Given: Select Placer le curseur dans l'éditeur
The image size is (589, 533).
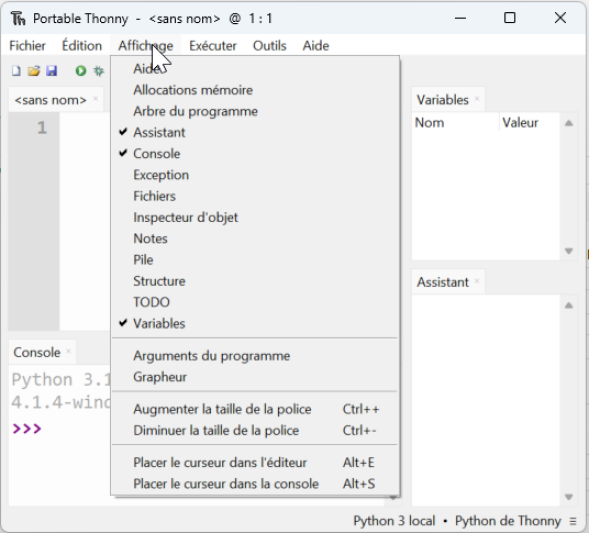Looking at the screenshot, I should 255,462.
